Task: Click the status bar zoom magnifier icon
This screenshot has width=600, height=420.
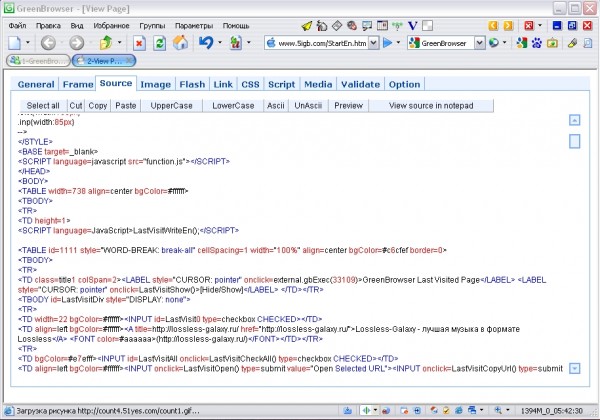Action: (x=497, y=410)
